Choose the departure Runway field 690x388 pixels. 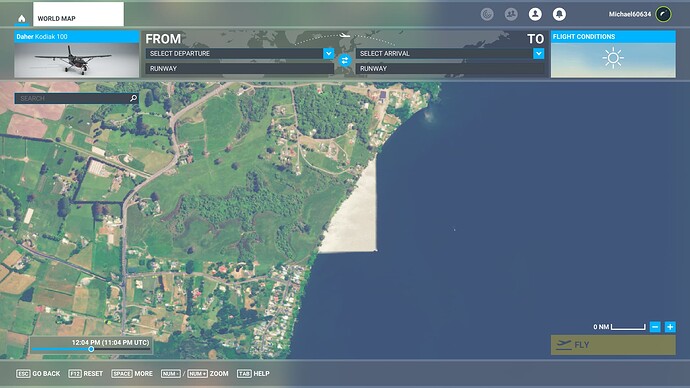[240, 68]
